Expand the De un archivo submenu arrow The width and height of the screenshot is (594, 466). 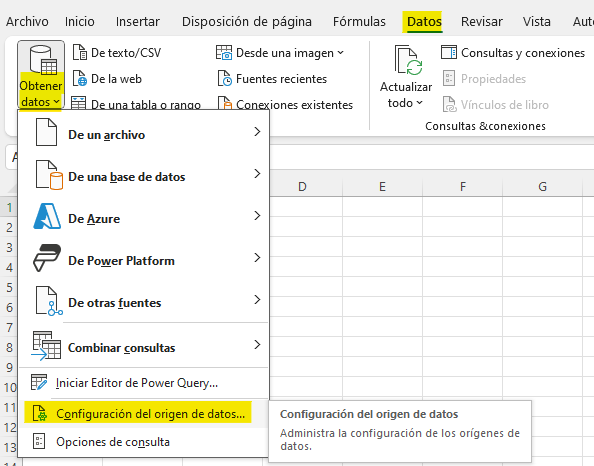tap(257, 132)
